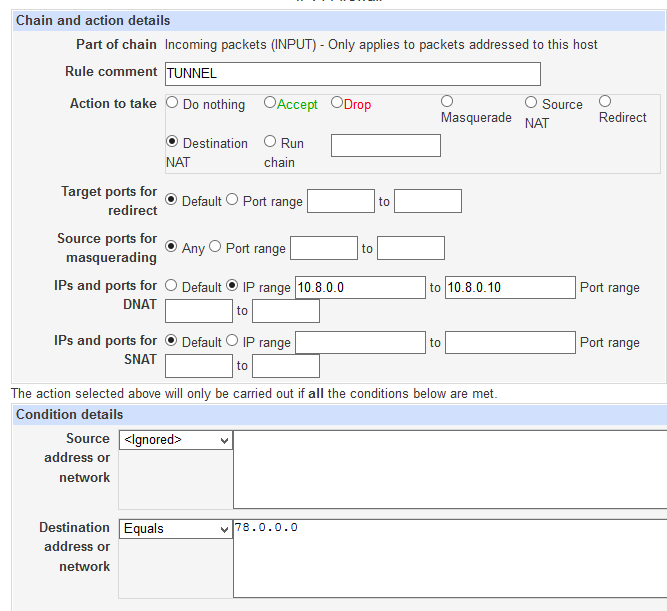The image size is (667, 611).
Task: Choose the Redirect action radio button
Action: point(605,101)
